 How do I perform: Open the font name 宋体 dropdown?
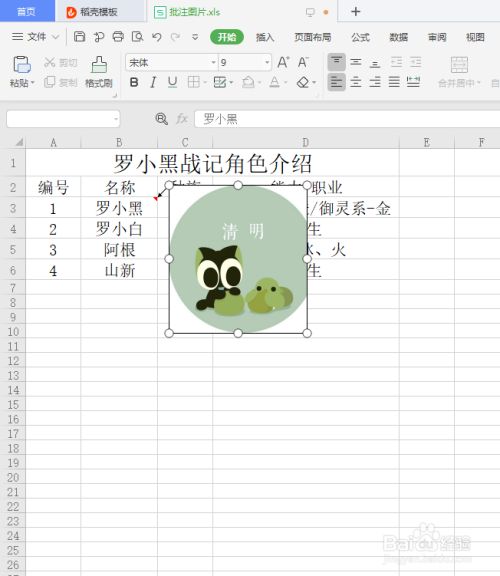[x=213, y=62]
